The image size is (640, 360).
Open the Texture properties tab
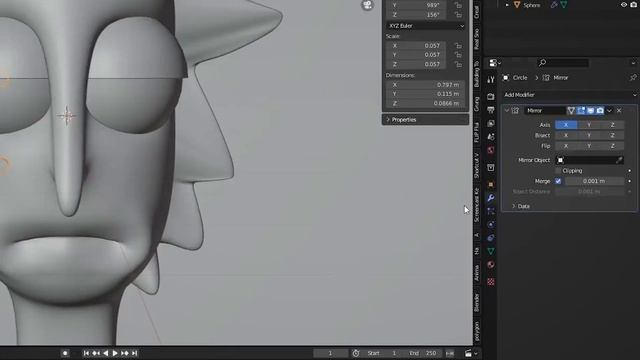coord(491,282)
